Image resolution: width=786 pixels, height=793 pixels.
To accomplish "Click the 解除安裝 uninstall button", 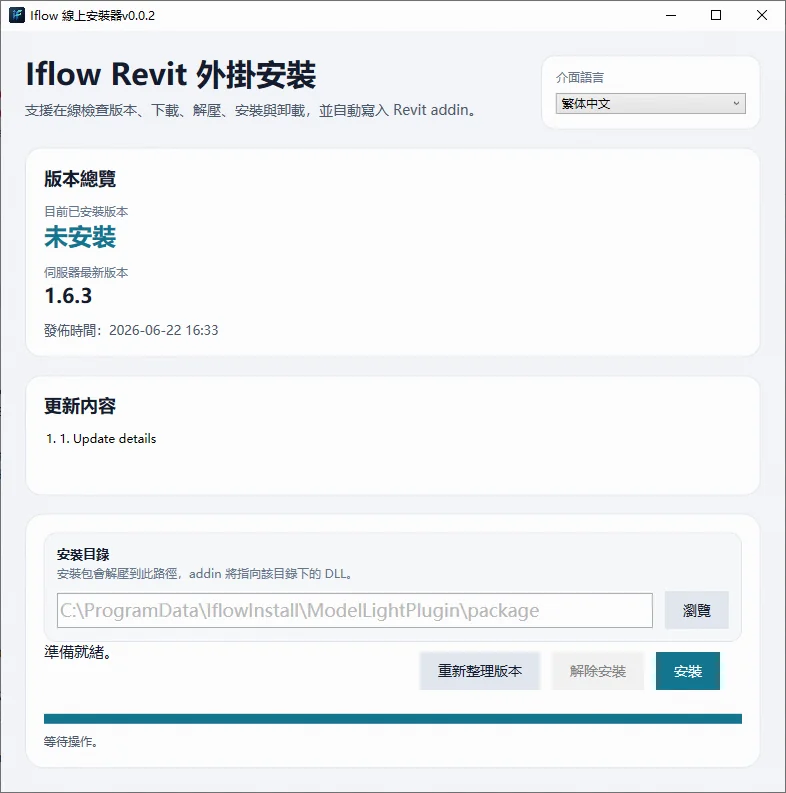I will (597, 671).
